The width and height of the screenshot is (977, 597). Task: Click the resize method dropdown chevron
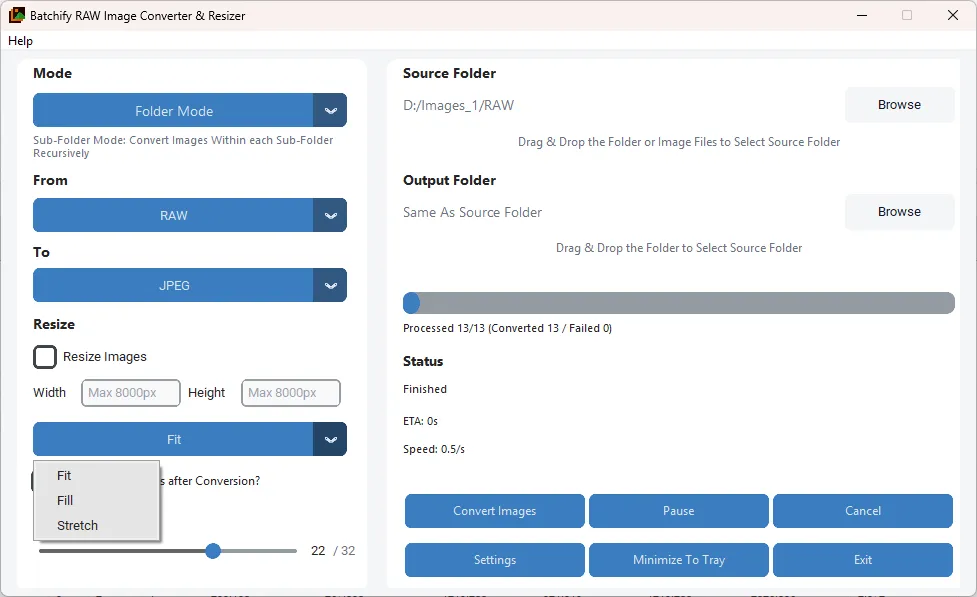(x=331, y=439)
